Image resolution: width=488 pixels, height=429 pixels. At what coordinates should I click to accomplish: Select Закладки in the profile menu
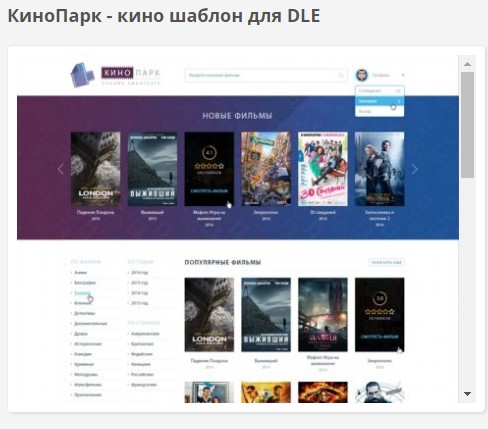pos(380,101)
